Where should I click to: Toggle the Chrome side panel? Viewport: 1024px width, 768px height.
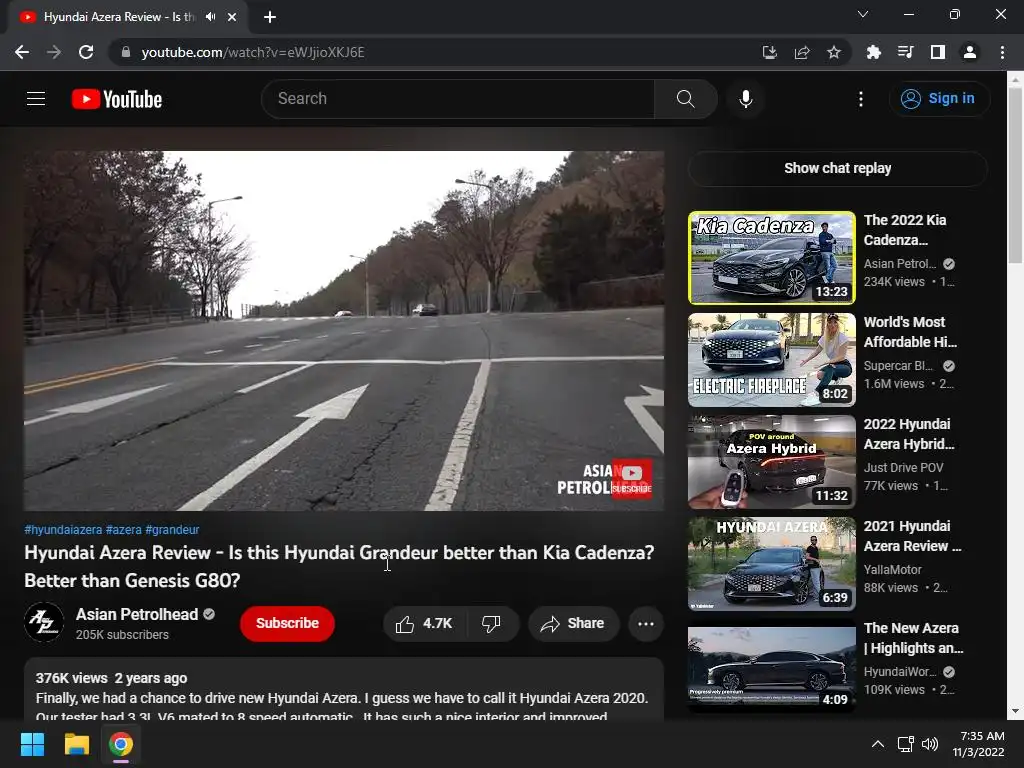[x=938, y=52]
